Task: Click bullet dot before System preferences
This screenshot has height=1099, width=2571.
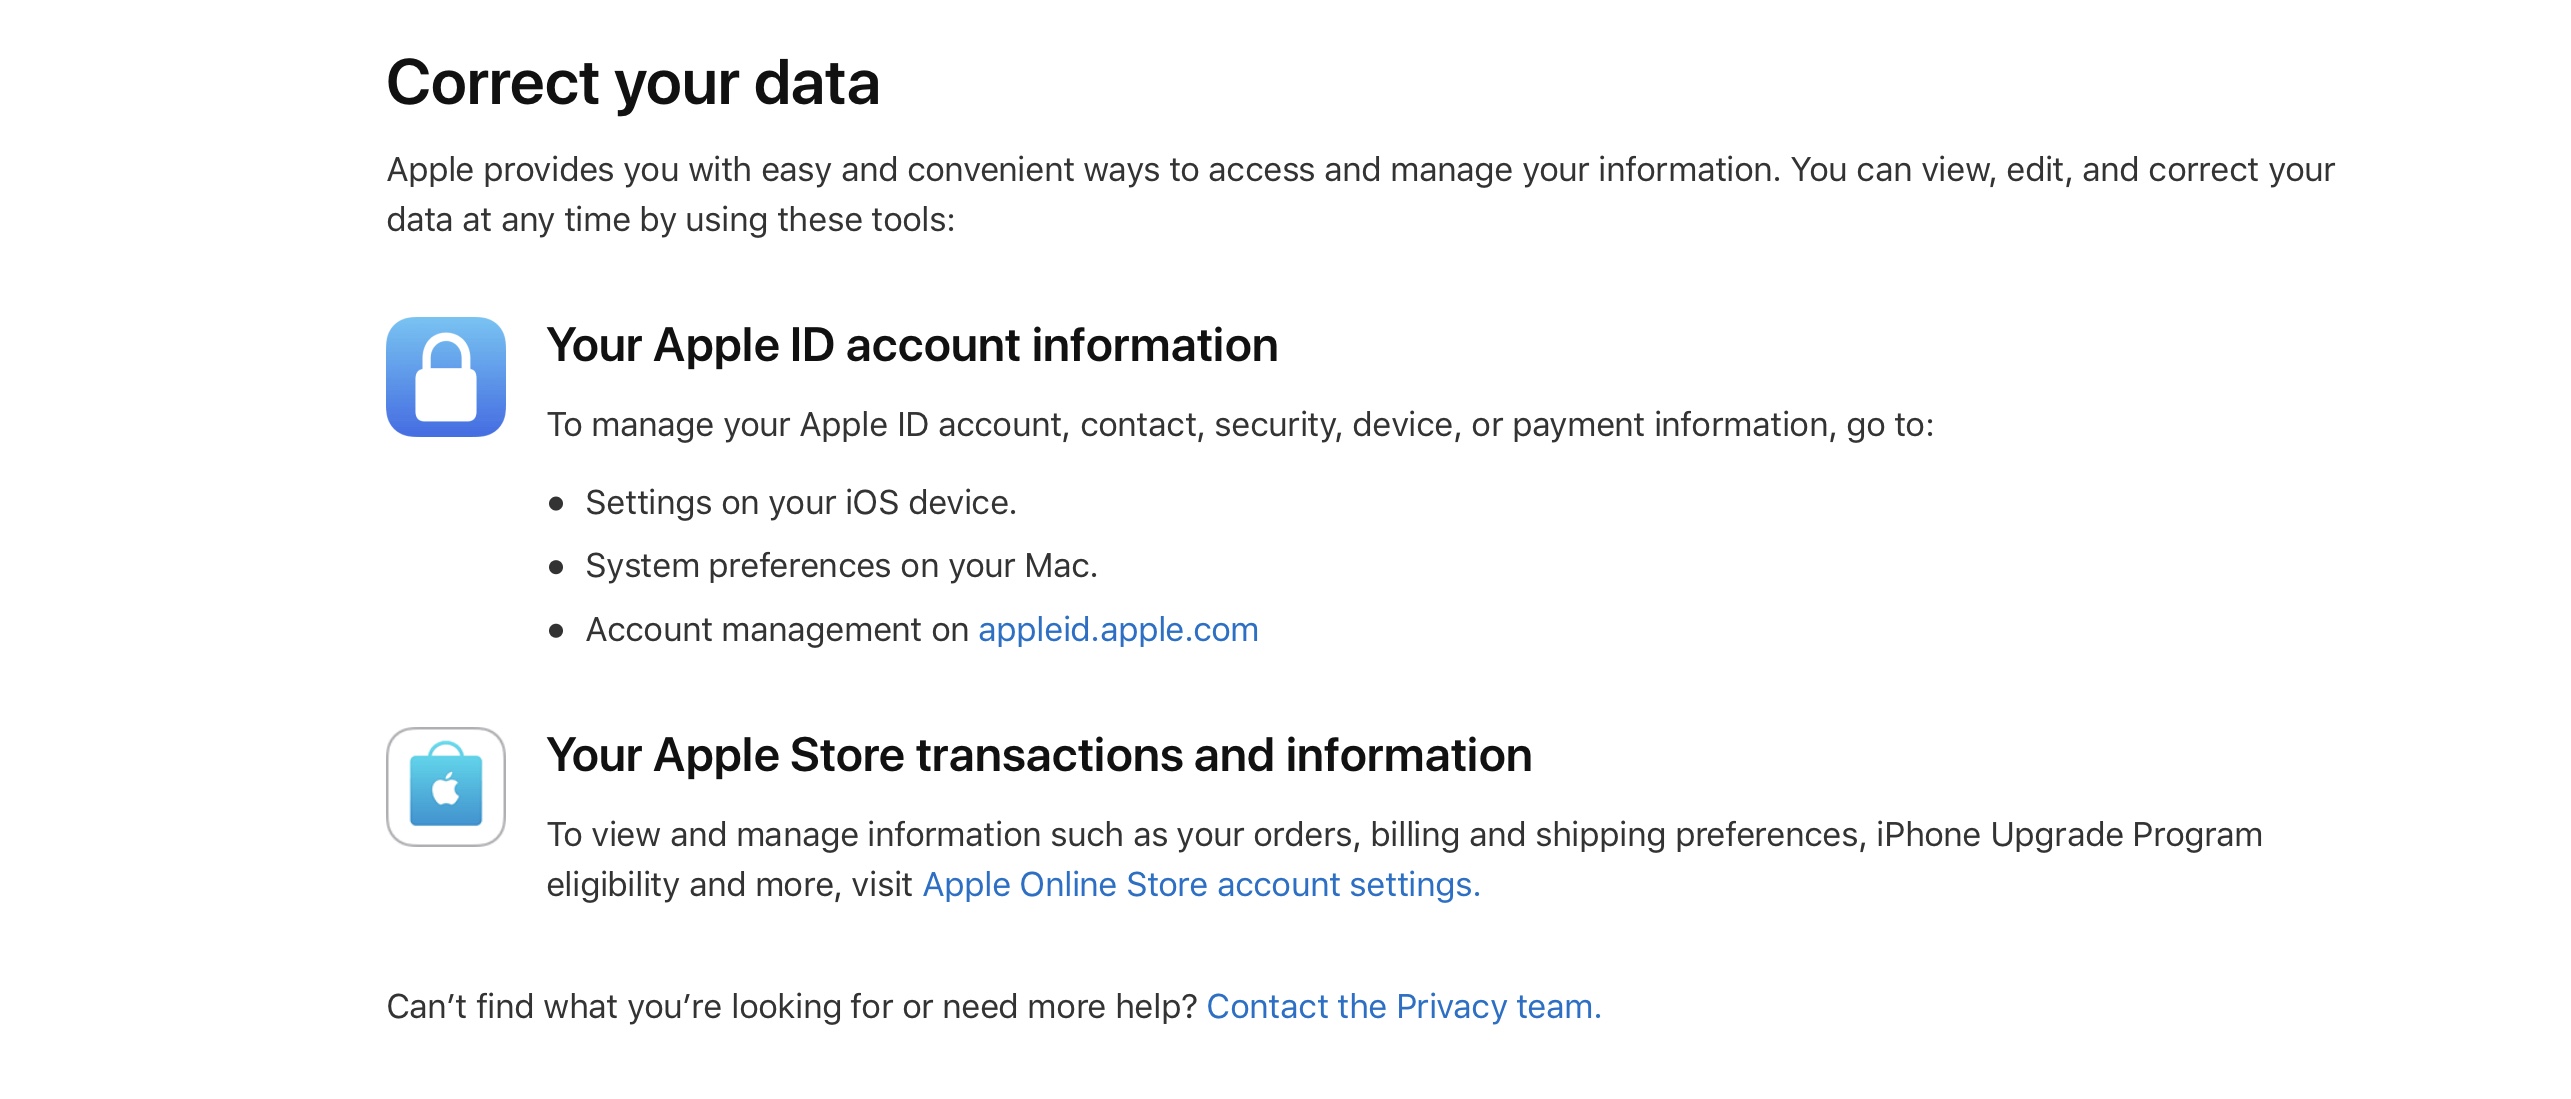Action: coord(556,567)
